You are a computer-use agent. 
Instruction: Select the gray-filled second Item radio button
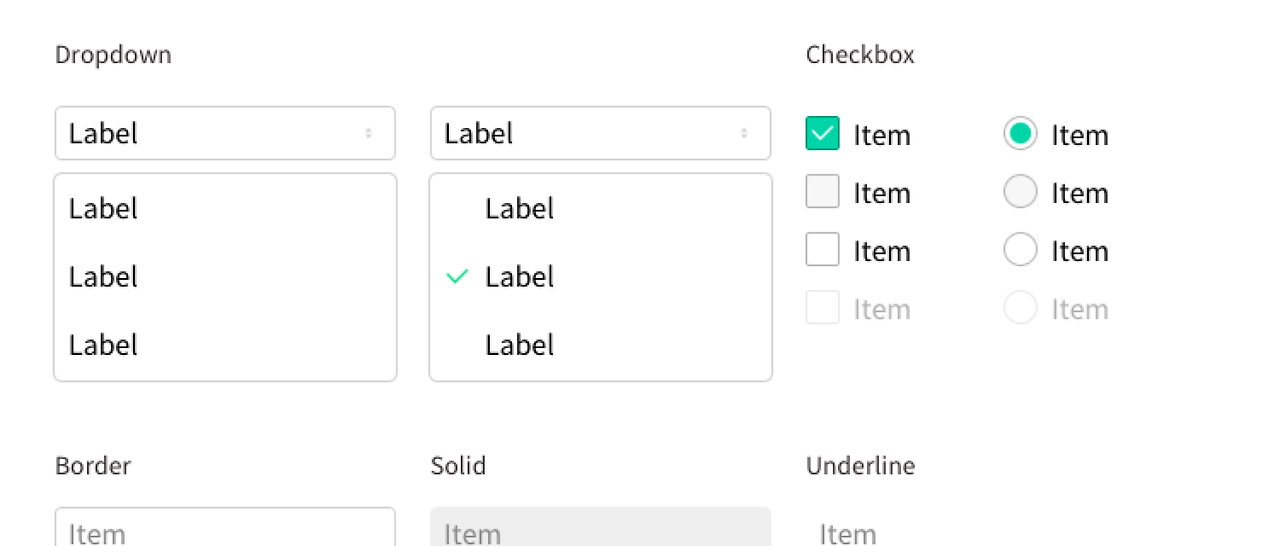click(x=1020, y=191)
